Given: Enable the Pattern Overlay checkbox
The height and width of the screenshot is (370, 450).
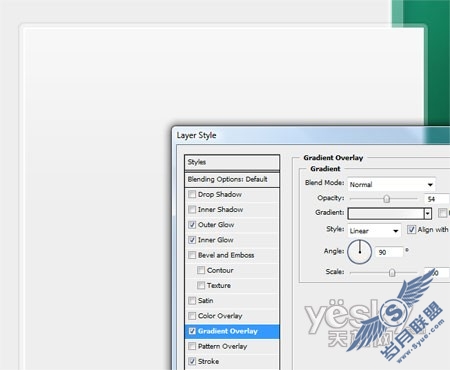Looking at the screenshot, I should [x=192, y=346].
